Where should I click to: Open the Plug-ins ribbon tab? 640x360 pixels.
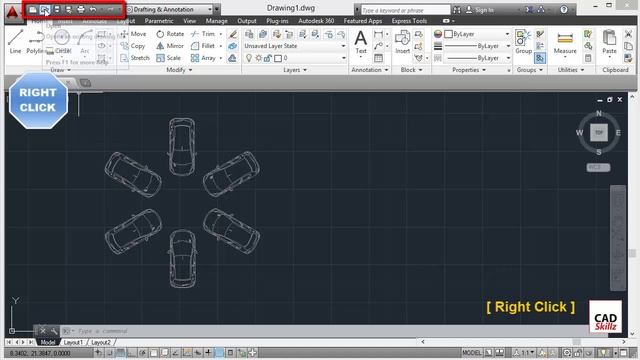pyautogui.click(x=277, y=21)
